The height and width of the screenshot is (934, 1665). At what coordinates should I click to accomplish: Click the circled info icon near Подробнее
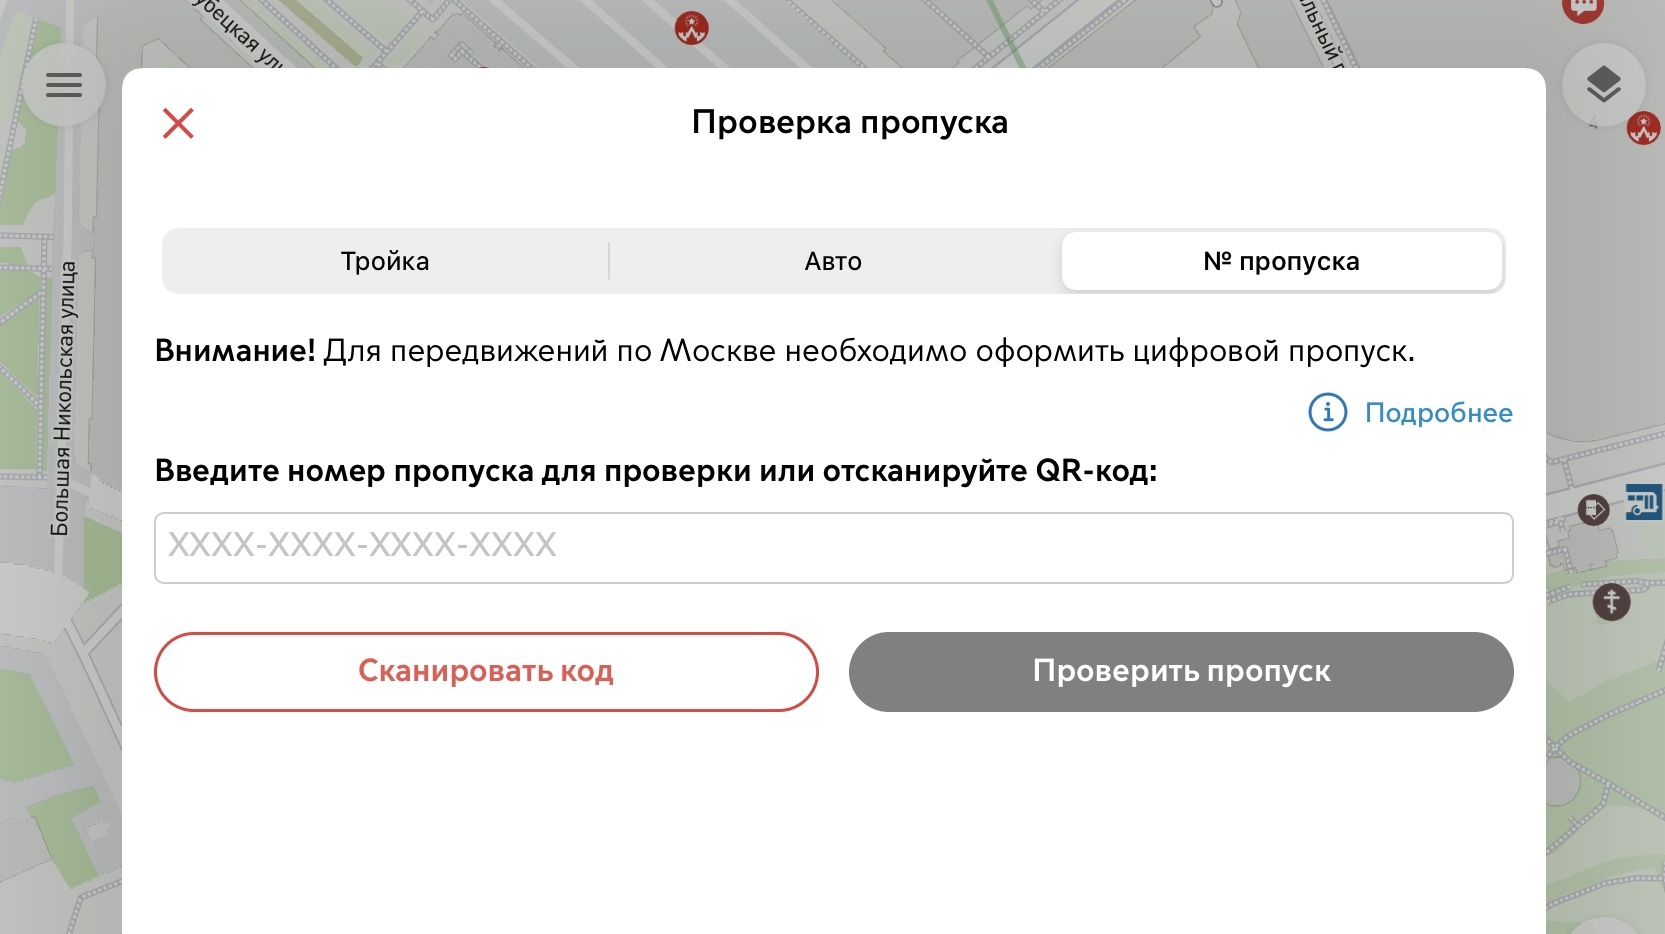(x=1327, y=412)
